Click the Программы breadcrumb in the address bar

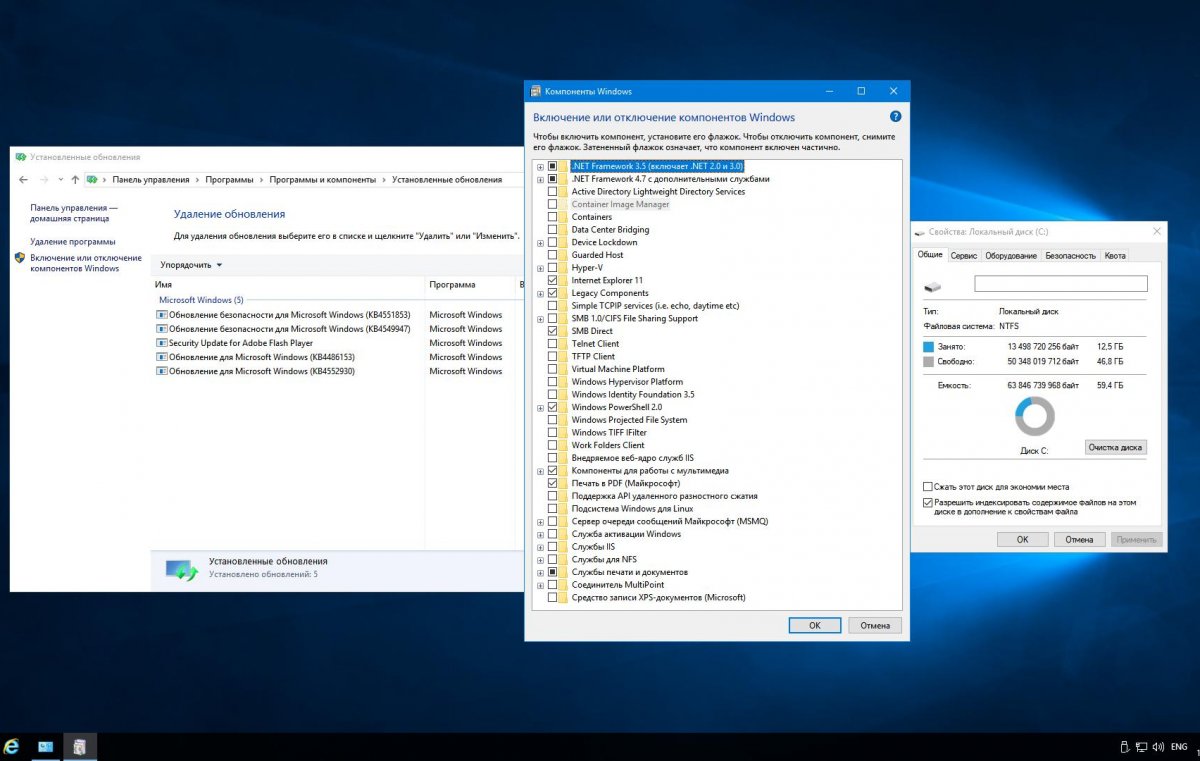[229, 180]
